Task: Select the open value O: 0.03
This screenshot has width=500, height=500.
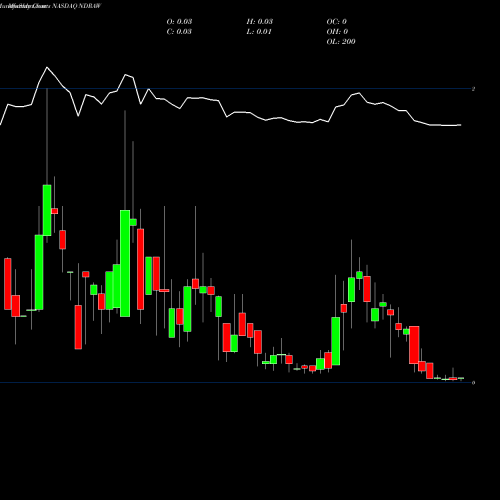Action: [179, 21]
